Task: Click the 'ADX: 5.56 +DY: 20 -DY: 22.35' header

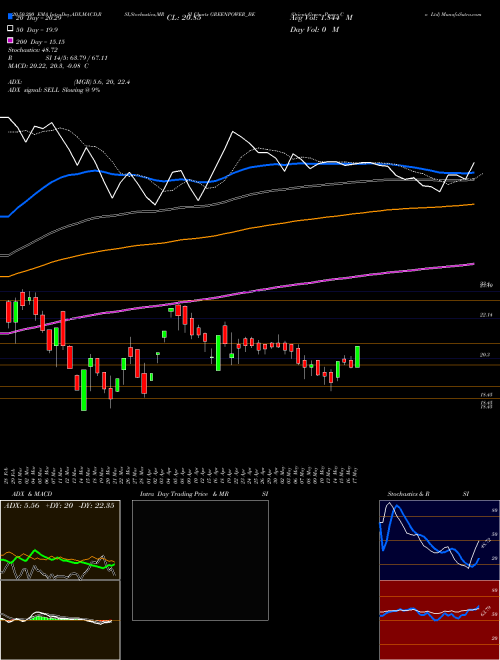Action: 59,506
